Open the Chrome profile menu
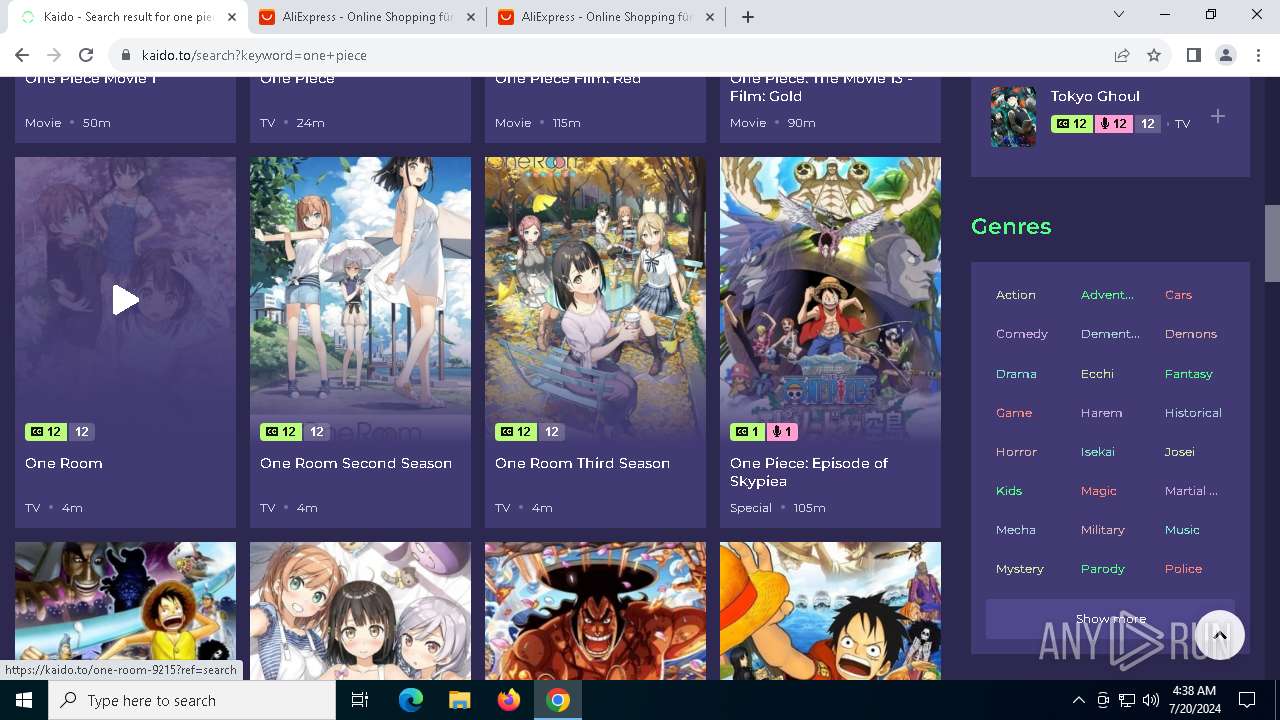The width and height of the screenshot is (1280, 720). 1226,56
